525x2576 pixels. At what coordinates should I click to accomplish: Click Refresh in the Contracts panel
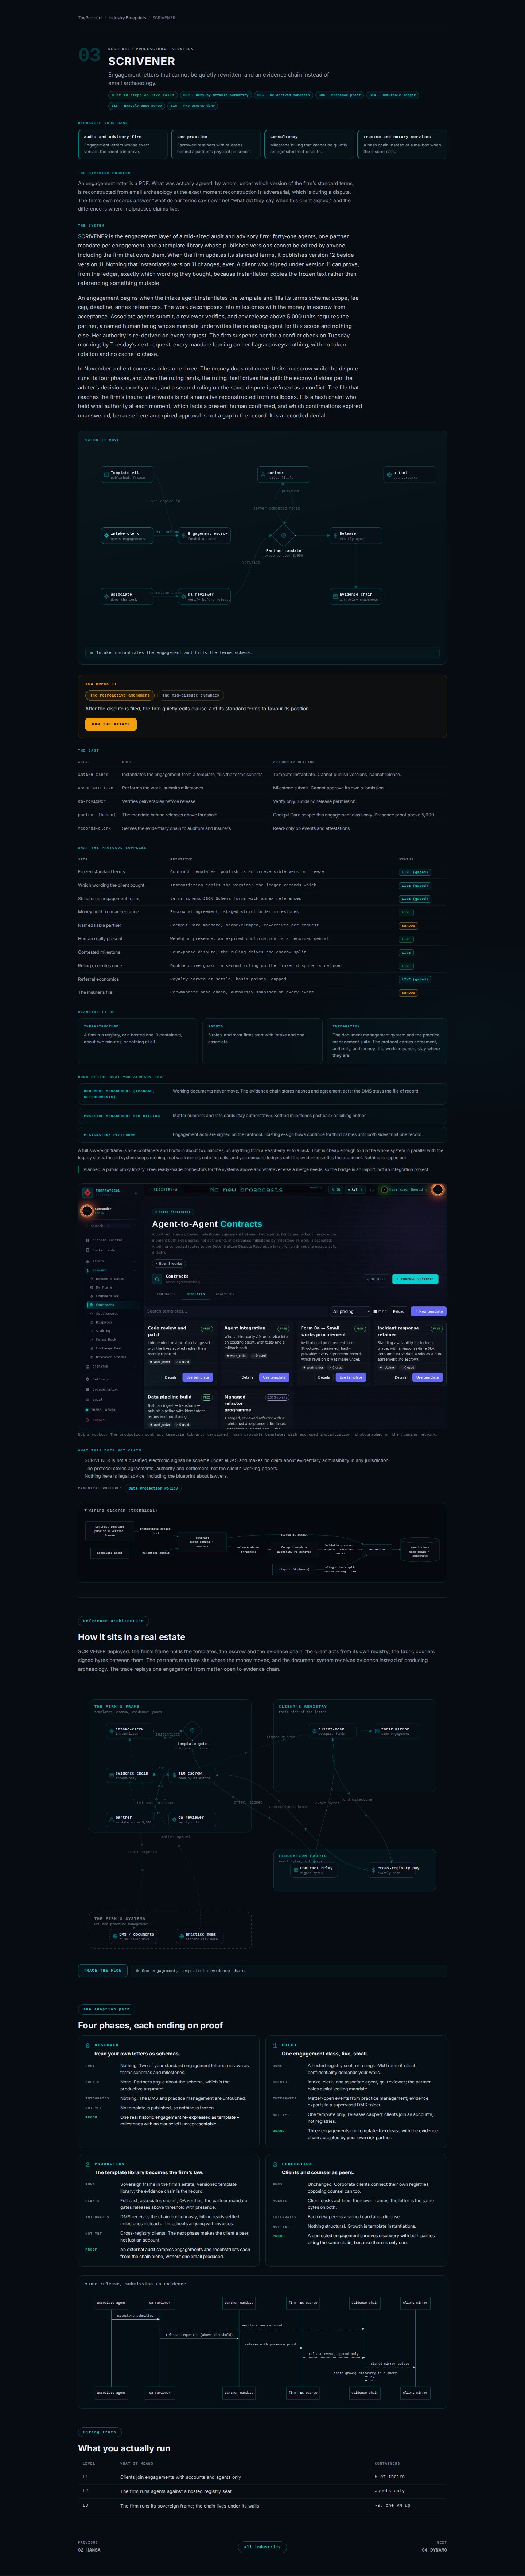tap(377, 1279)
